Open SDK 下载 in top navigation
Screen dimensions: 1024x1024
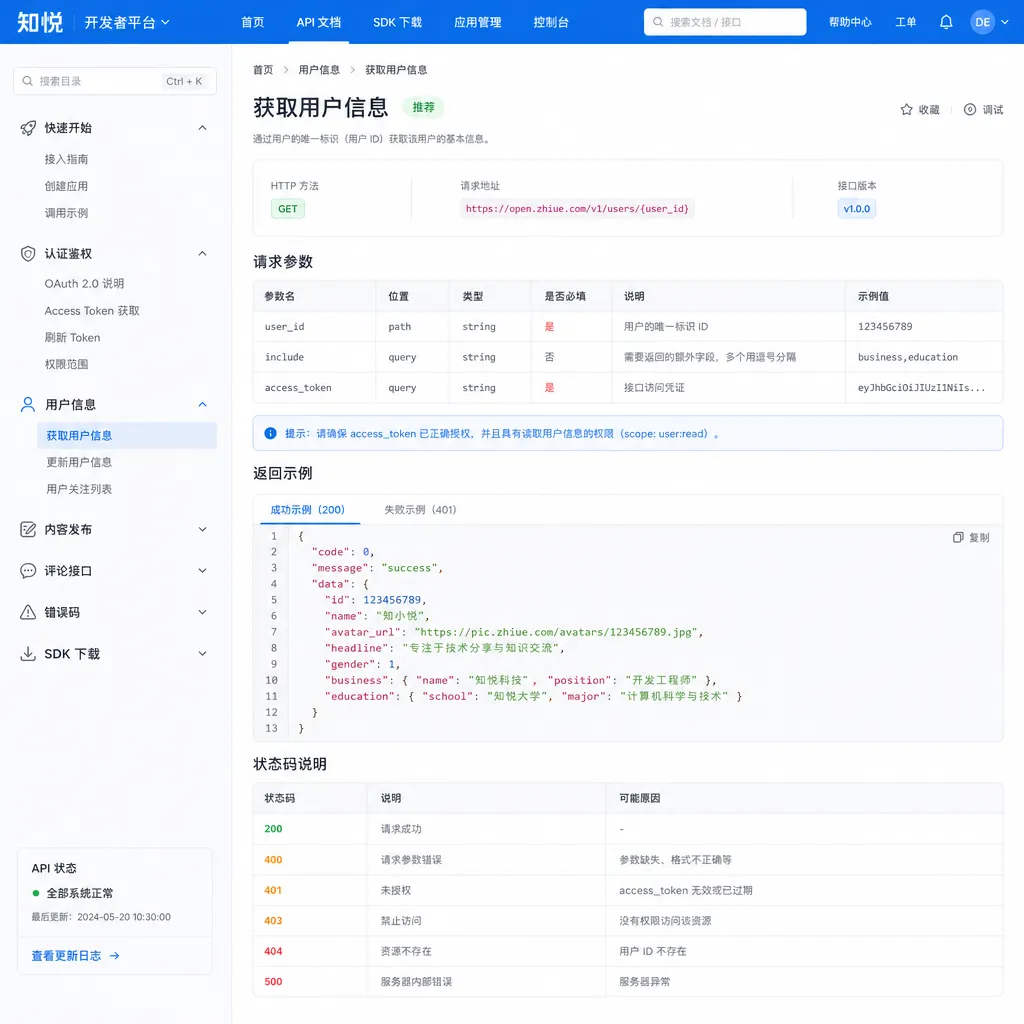pyautogui.click(x=398, y=22)
